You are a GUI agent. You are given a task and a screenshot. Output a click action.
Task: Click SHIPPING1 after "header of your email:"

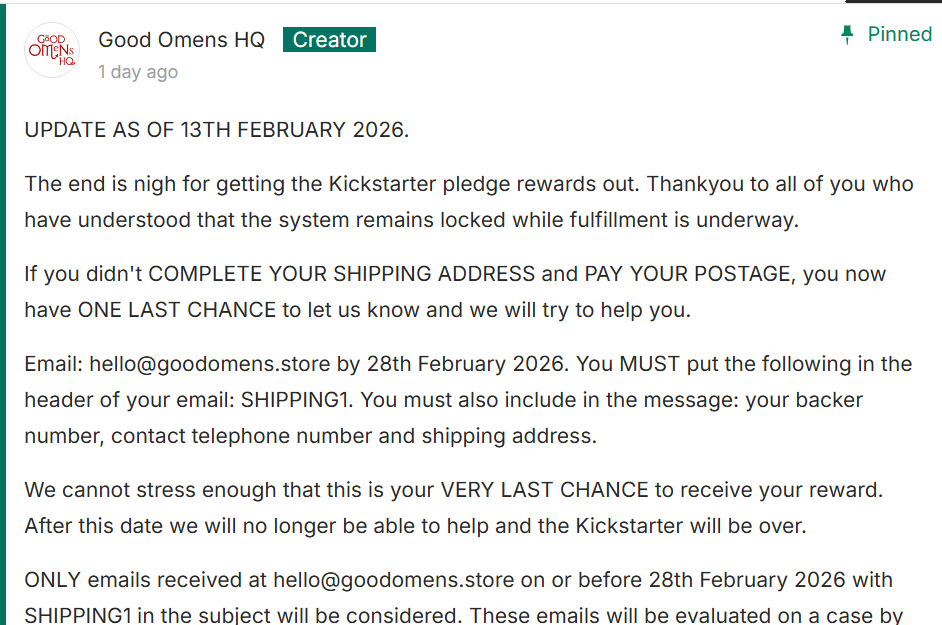pyautogui.click(x=297, y=400)
